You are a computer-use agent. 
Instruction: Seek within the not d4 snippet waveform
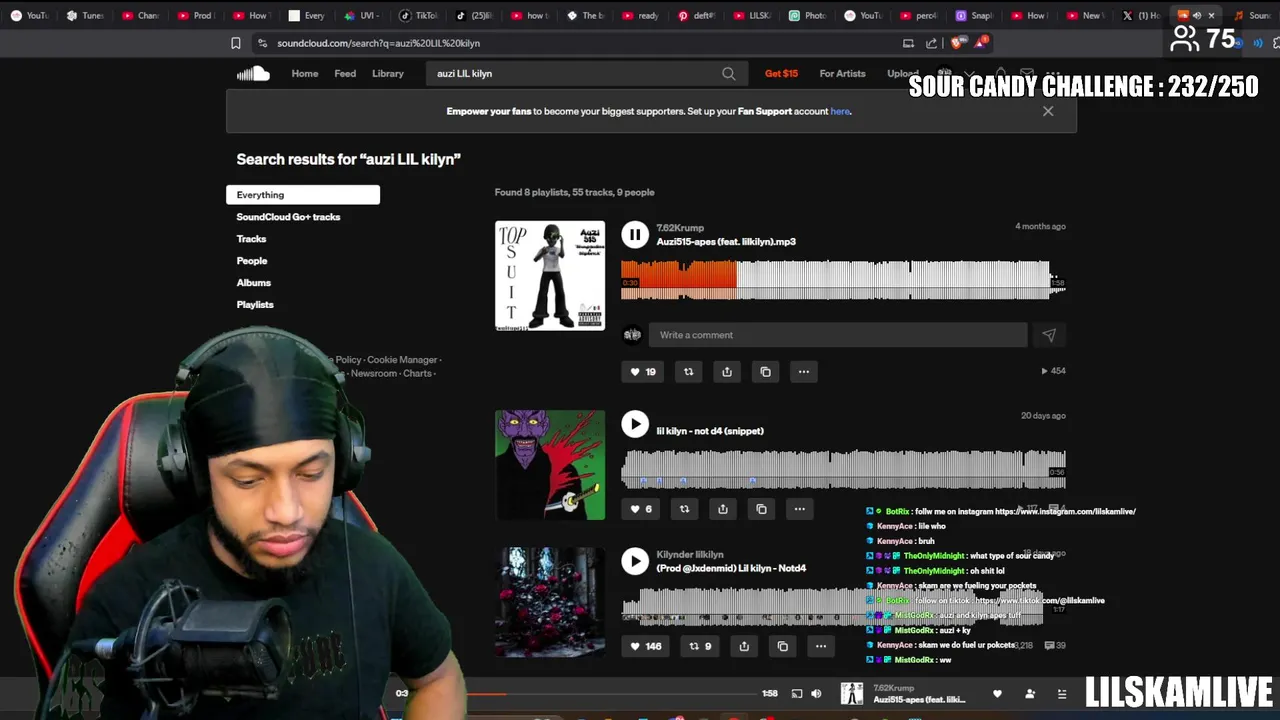843,469
